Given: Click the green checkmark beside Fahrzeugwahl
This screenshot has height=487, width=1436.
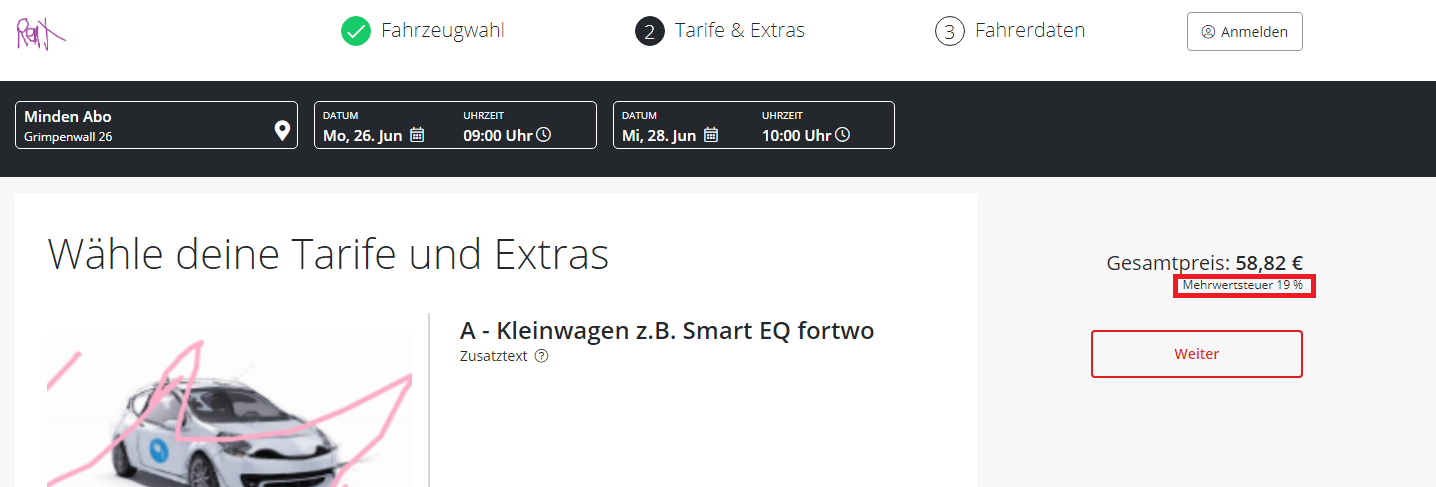Looking at the screenshot, I should [355, 31].
